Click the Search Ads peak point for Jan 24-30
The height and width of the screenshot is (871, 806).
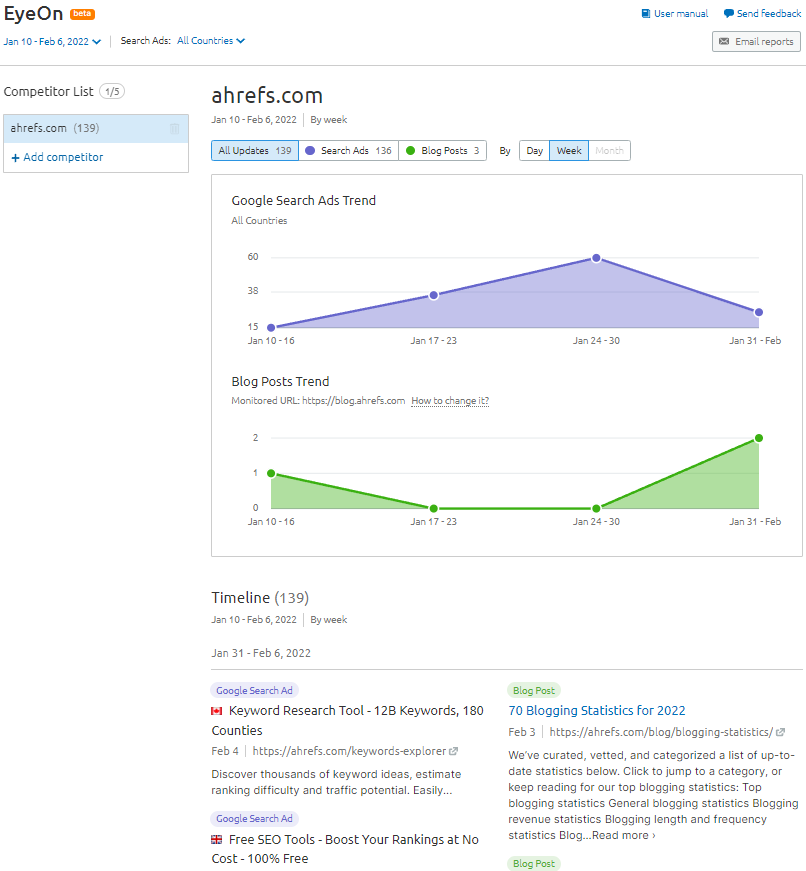point(596,258)
